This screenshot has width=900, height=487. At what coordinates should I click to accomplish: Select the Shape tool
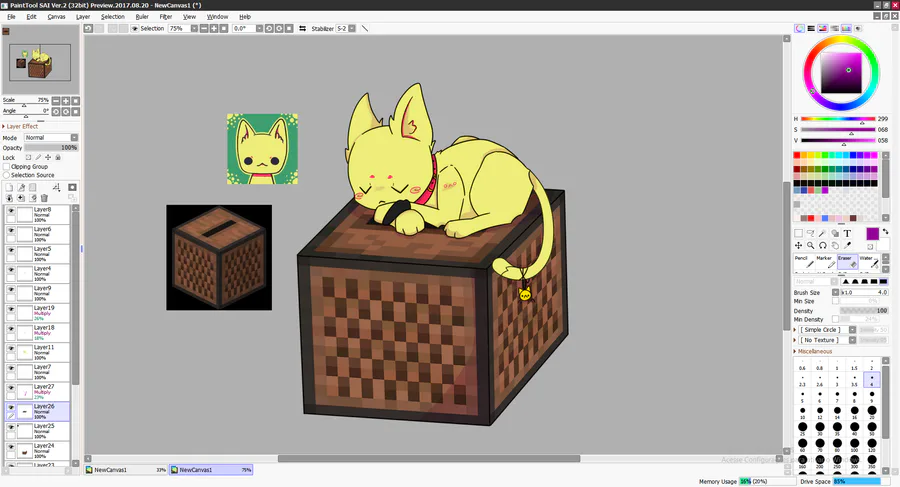pyautogui.click(x=835, y=233)
